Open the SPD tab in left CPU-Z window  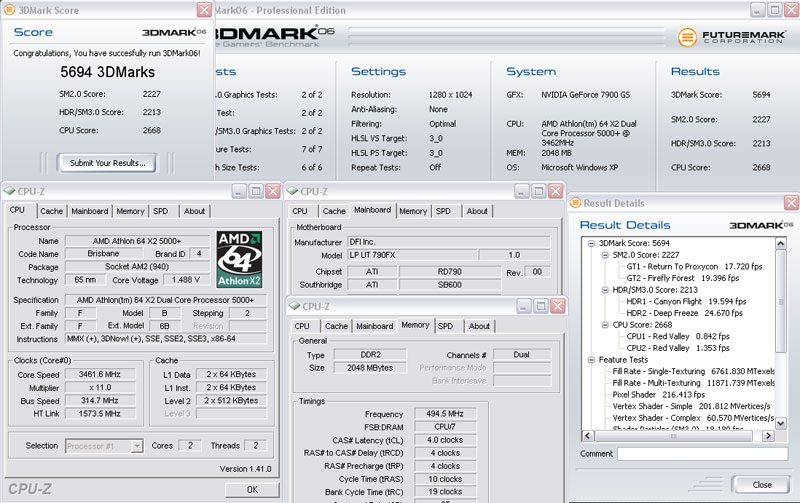click(161, 211)
